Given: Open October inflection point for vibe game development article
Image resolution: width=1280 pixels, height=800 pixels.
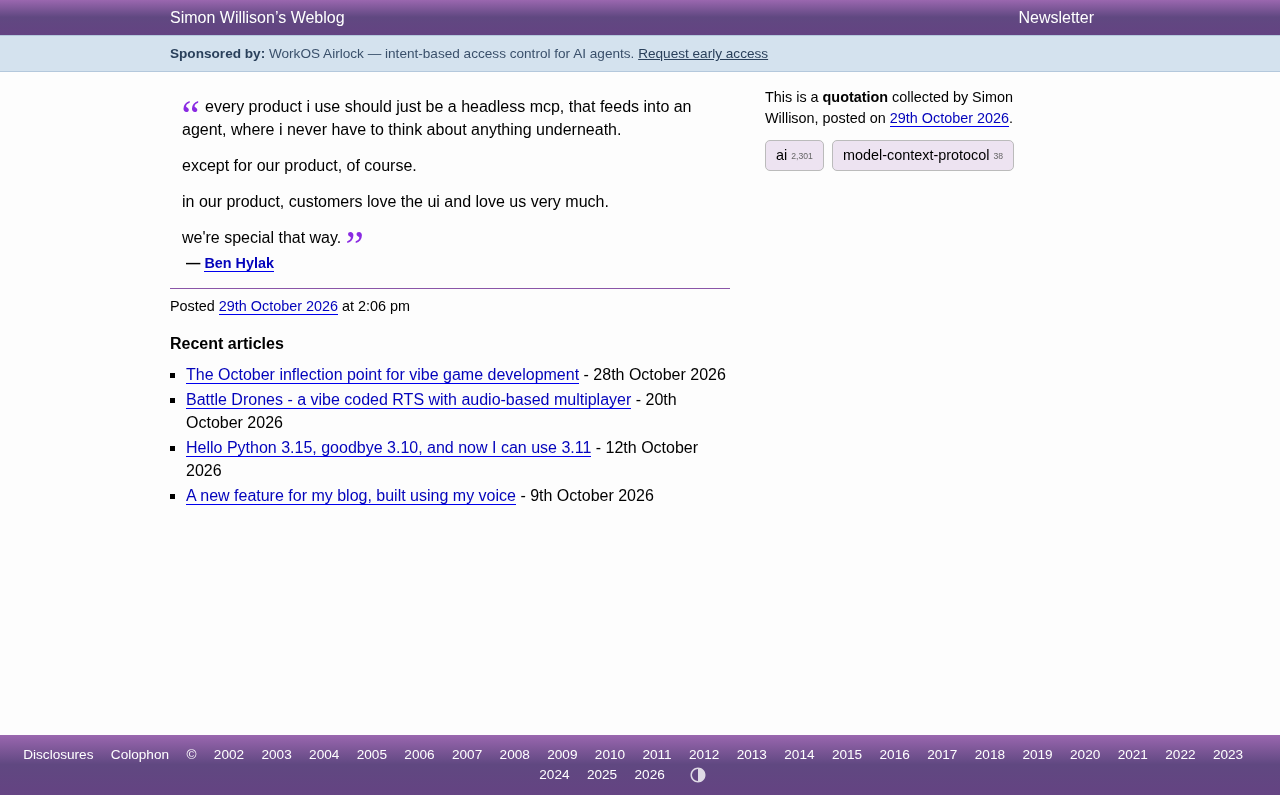Looking at the screenshot, I should point(382,375).
